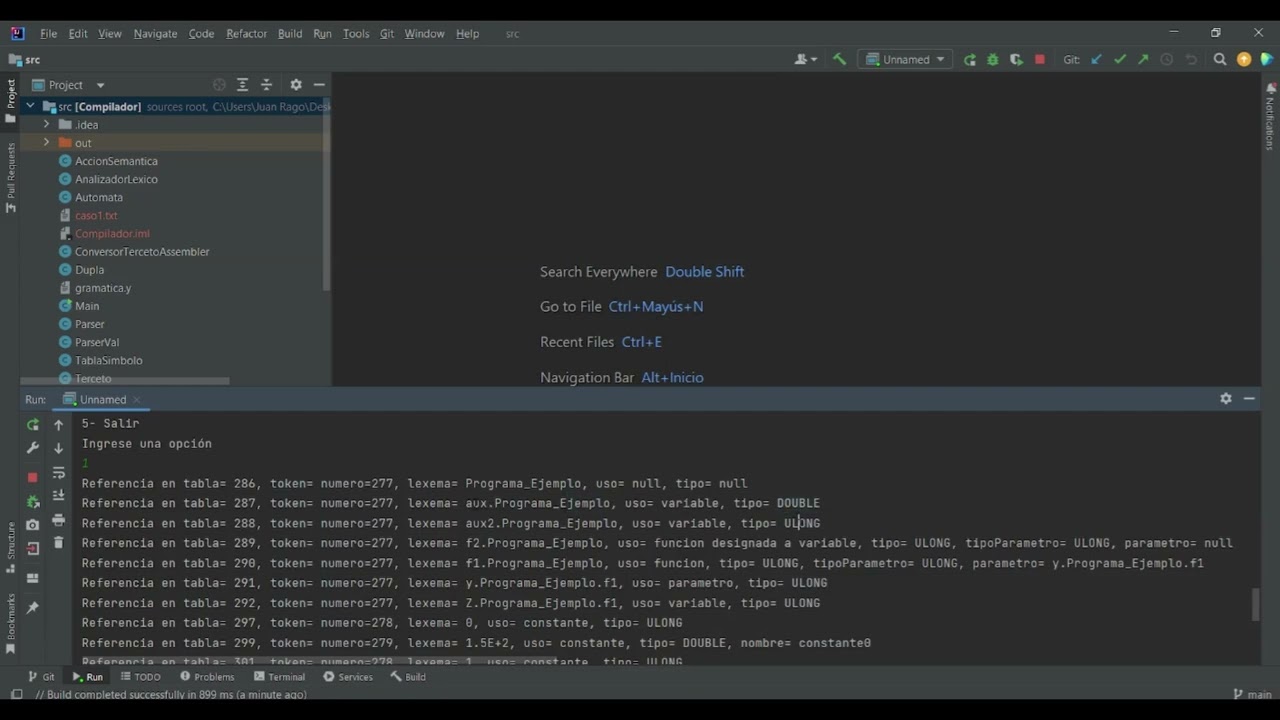Pin the Run tool window
1280x720 pixels.
(x=33, y=607)
